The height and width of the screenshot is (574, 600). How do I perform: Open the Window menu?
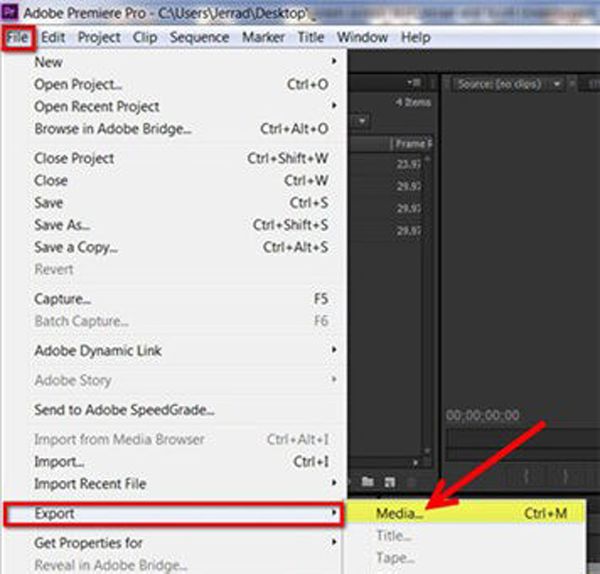tap(362, 38)
